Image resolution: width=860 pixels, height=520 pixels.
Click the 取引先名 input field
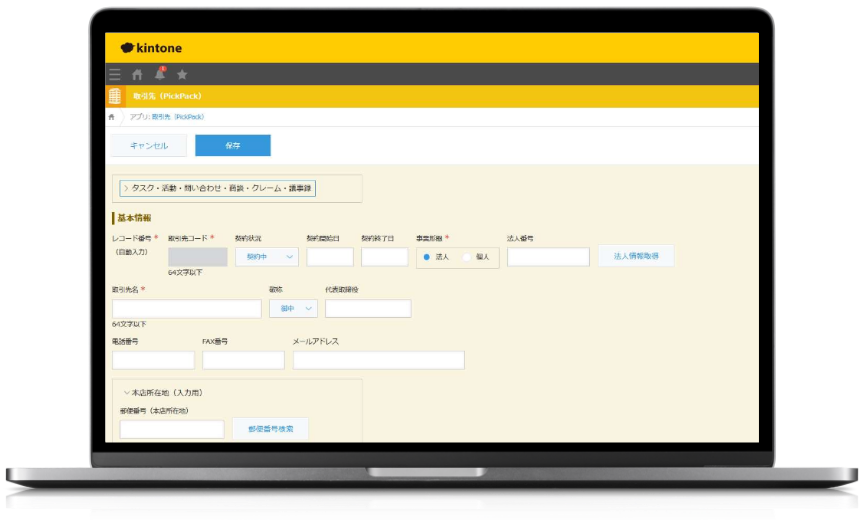pyautogui.click(x=187, y=308)
